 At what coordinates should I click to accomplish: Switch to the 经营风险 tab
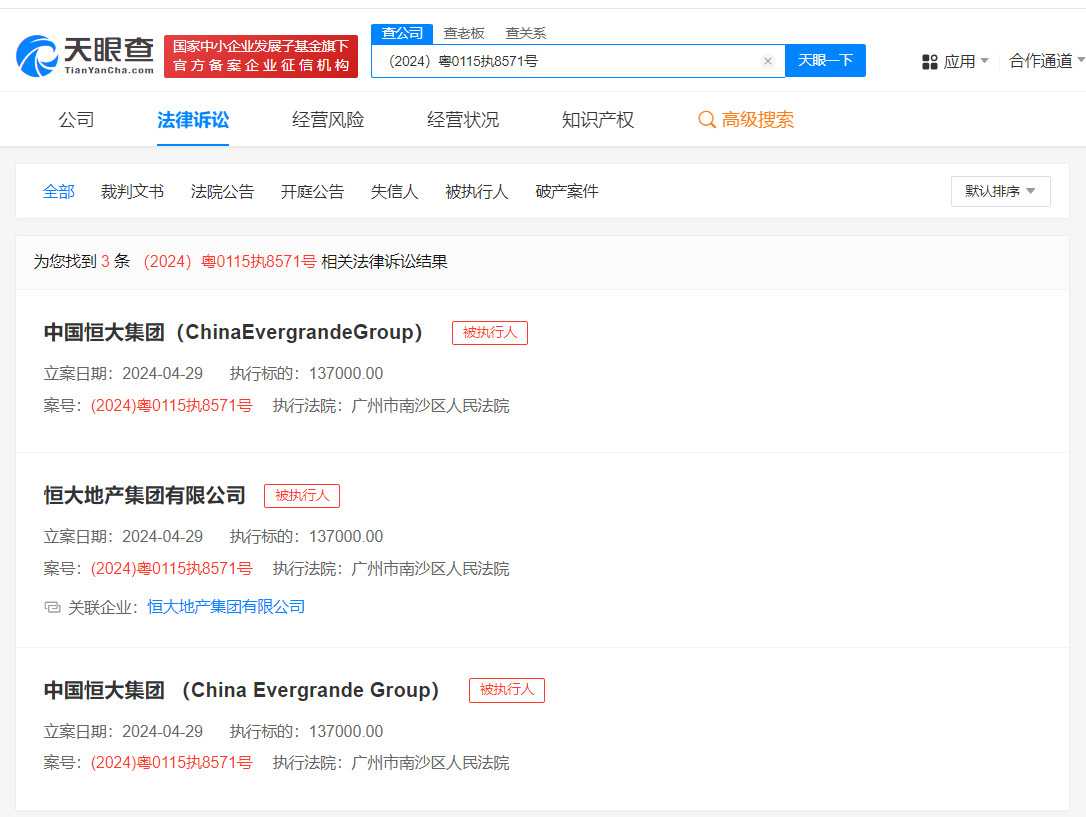328,120
